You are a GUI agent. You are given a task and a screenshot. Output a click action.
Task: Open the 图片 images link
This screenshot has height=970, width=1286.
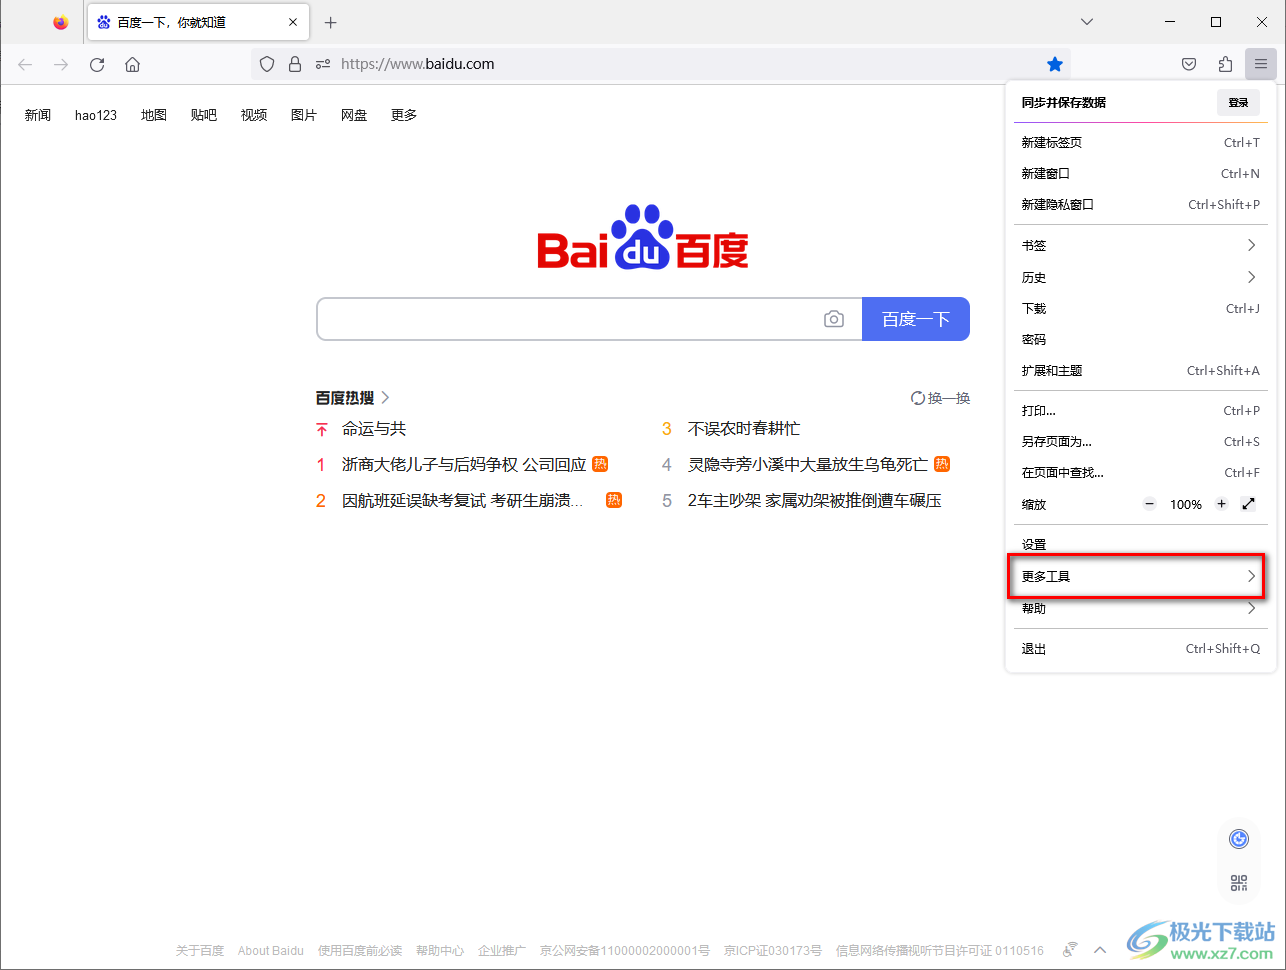pyautogui.click(x=304, y=115)
